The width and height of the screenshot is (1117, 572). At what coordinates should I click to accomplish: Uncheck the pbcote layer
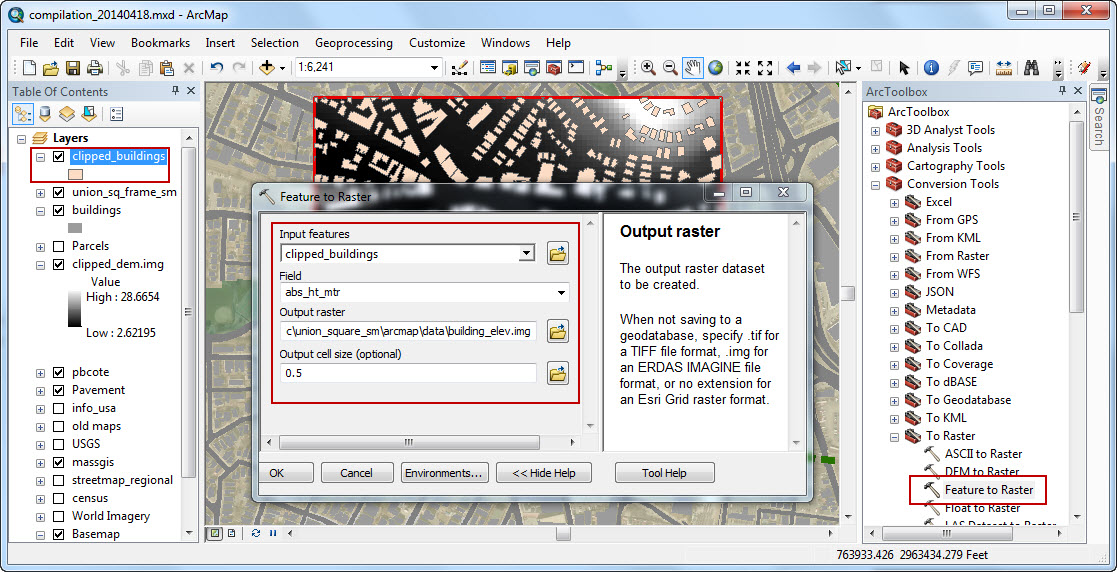[58, 373]
